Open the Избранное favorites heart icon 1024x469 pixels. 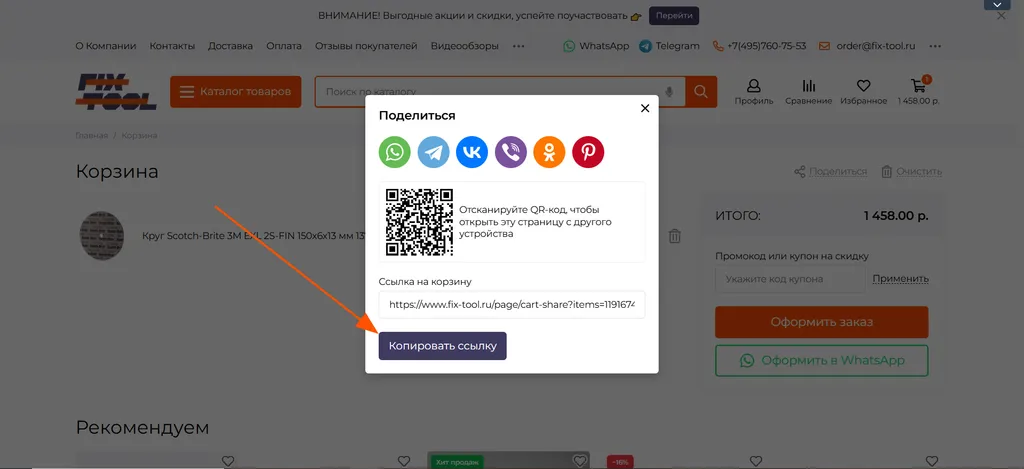click(863, 91)
